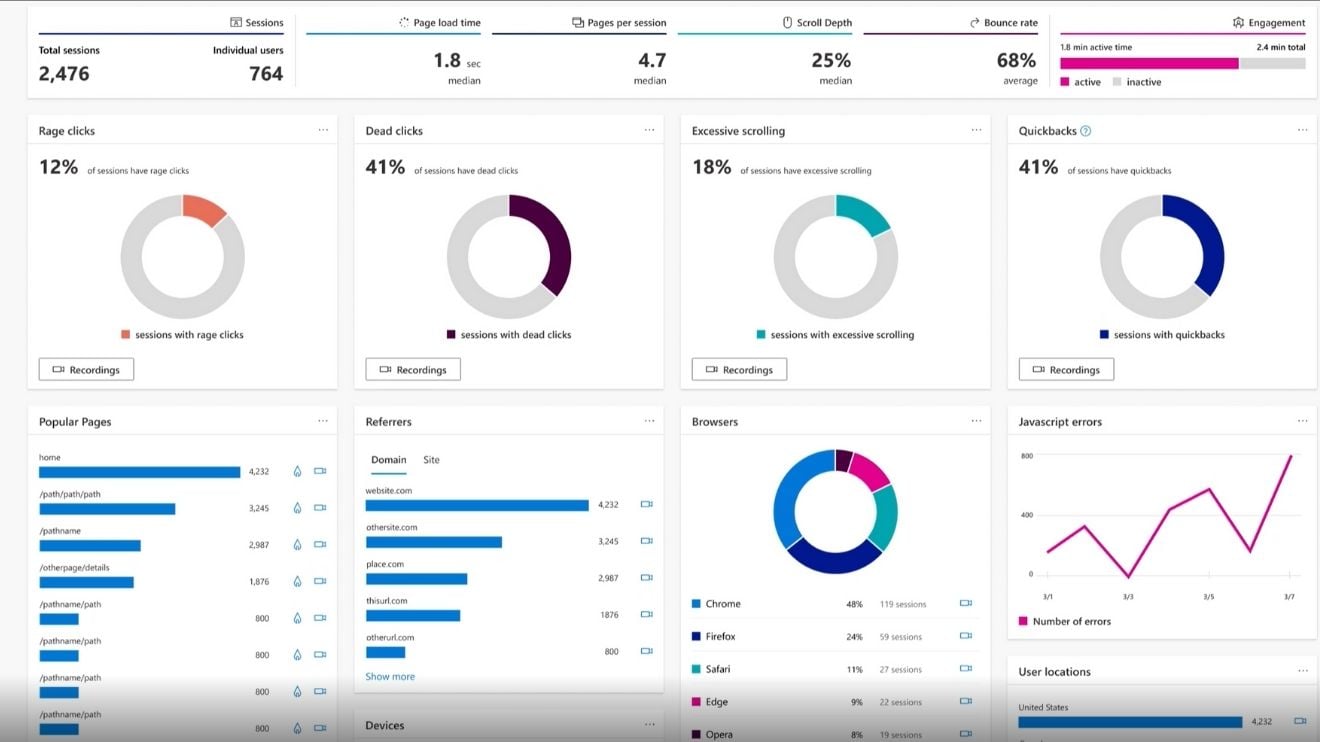Open the Quickbacks card options menu
Image resolution: width=1320 pixels, height=742 pixels.
(x=1303, y=130)
